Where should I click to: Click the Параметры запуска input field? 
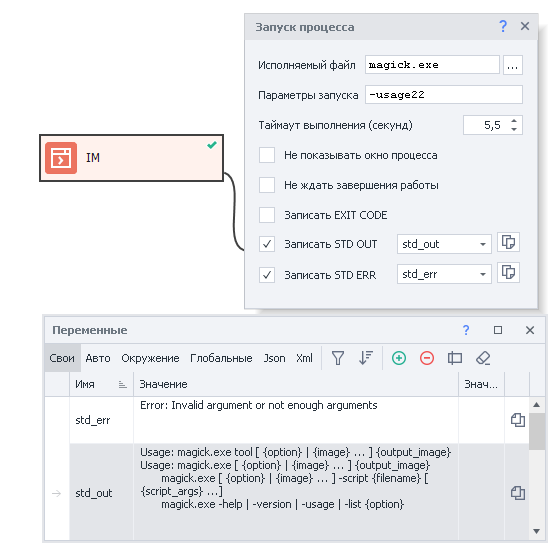click(x=444, y=95)
